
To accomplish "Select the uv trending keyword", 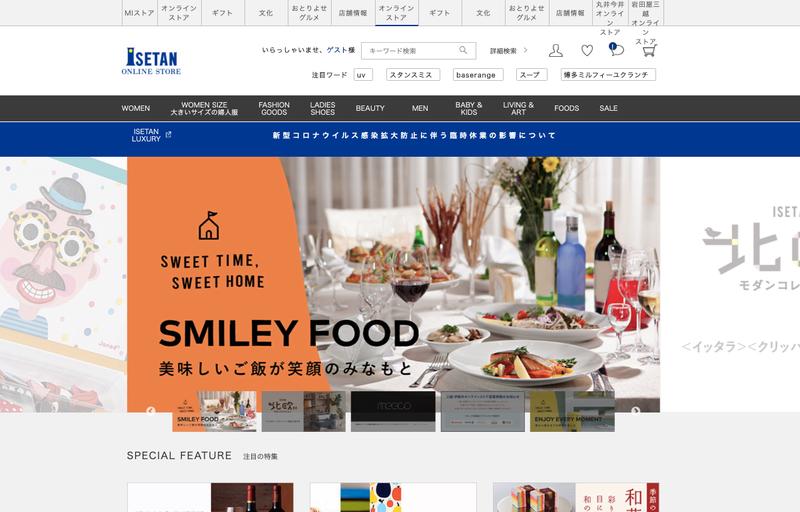I will click(x=363, y=75).
